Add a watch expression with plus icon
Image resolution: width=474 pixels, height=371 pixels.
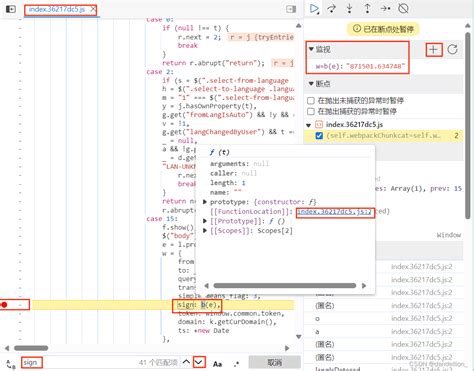click(433, 50)
